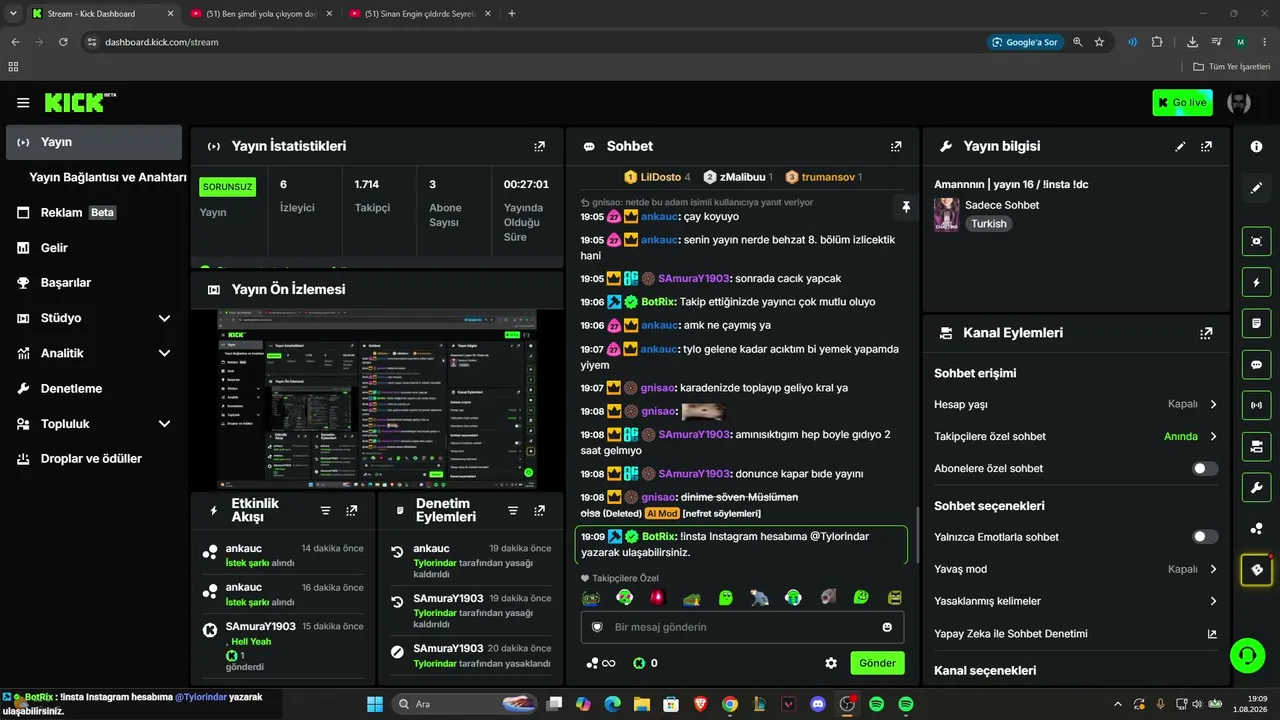Open the green headset support button
This screenshot has width=1280, height=720.
1247,656
